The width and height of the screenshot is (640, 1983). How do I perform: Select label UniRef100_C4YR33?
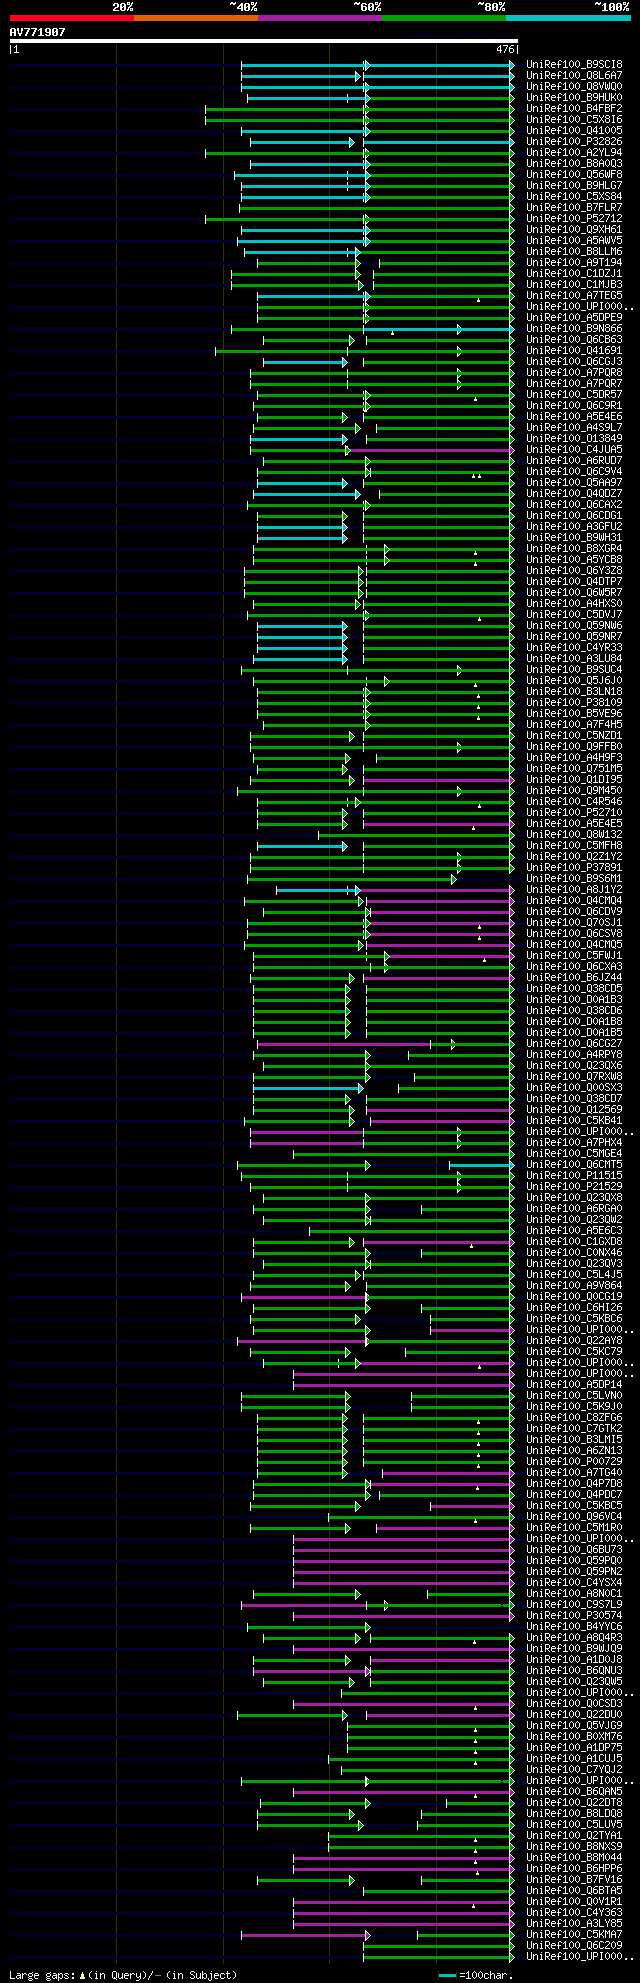click(574, 647)
